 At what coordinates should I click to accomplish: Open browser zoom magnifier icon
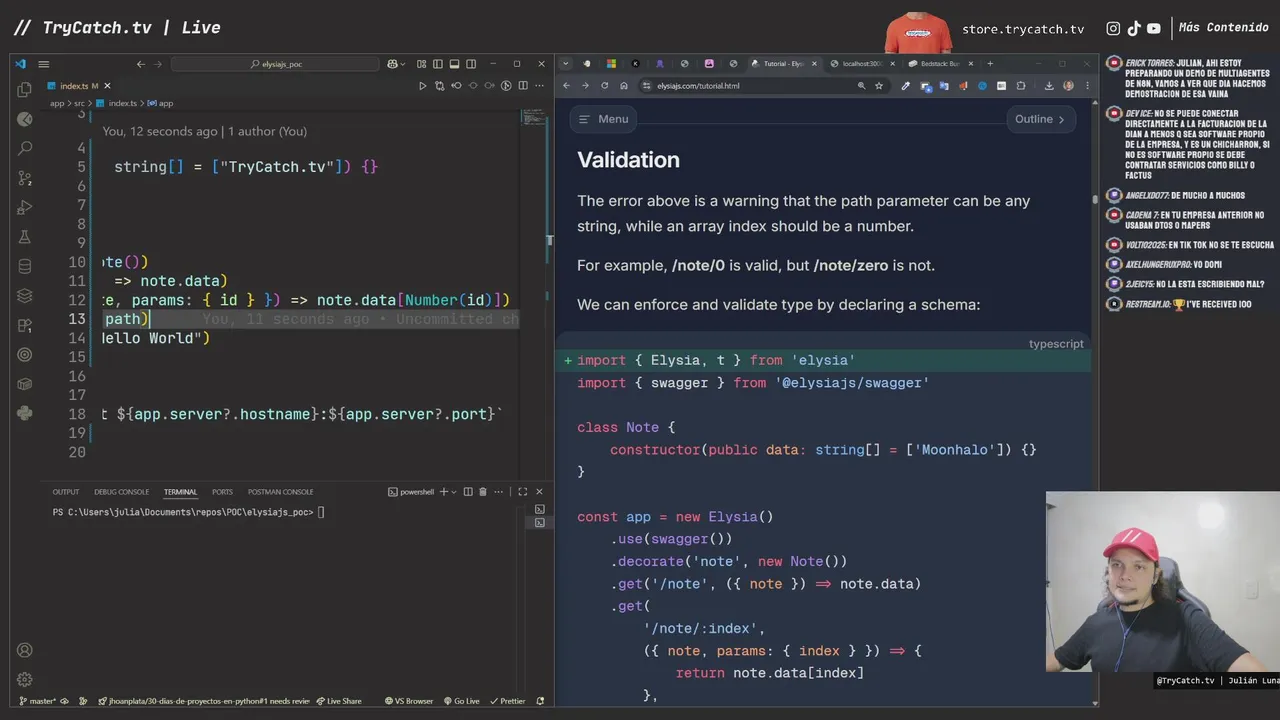(x=861, y=86)
